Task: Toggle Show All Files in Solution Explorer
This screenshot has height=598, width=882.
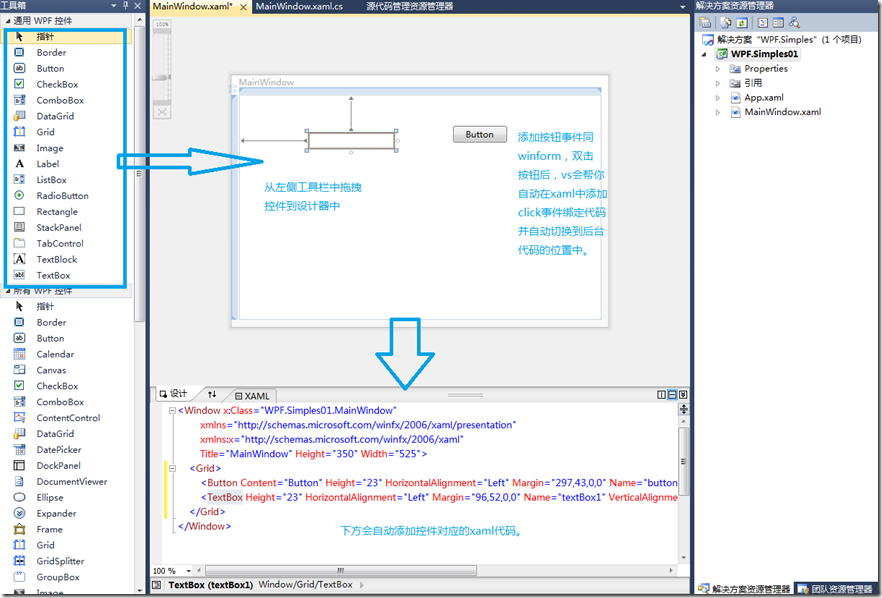Action: coord(726,23)
